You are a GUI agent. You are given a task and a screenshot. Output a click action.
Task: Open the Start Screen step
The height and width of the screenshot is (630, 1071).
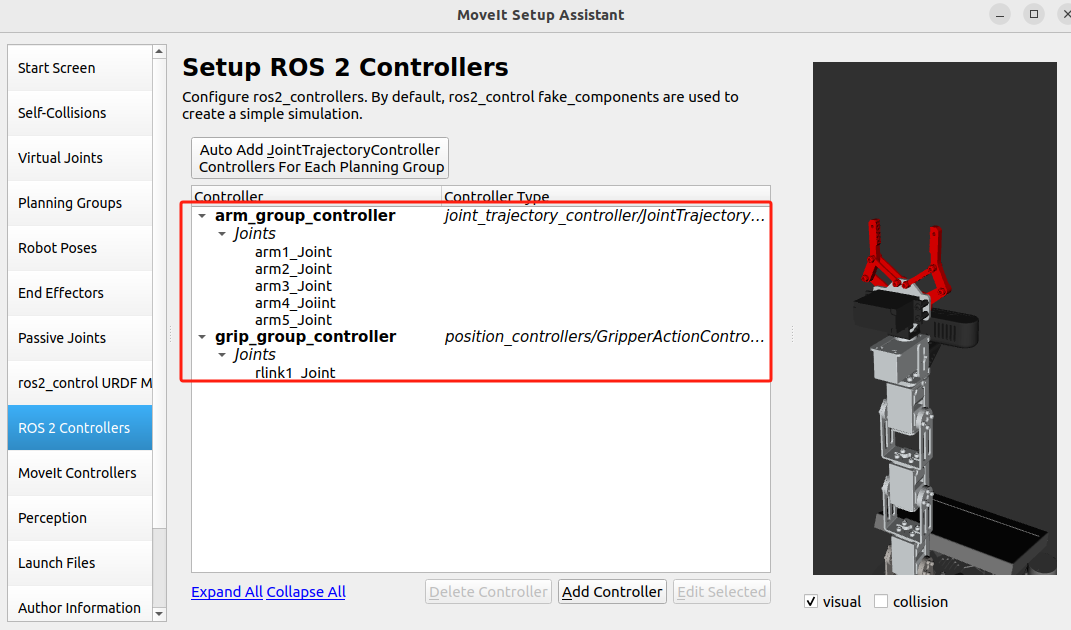tap(80, 68)
